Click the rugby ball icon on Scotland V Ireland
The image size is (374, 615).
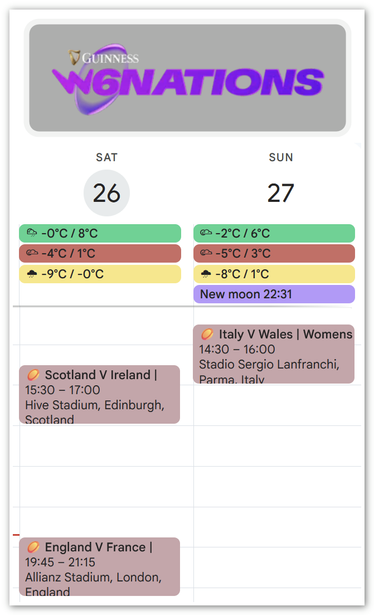pos(33,375)
